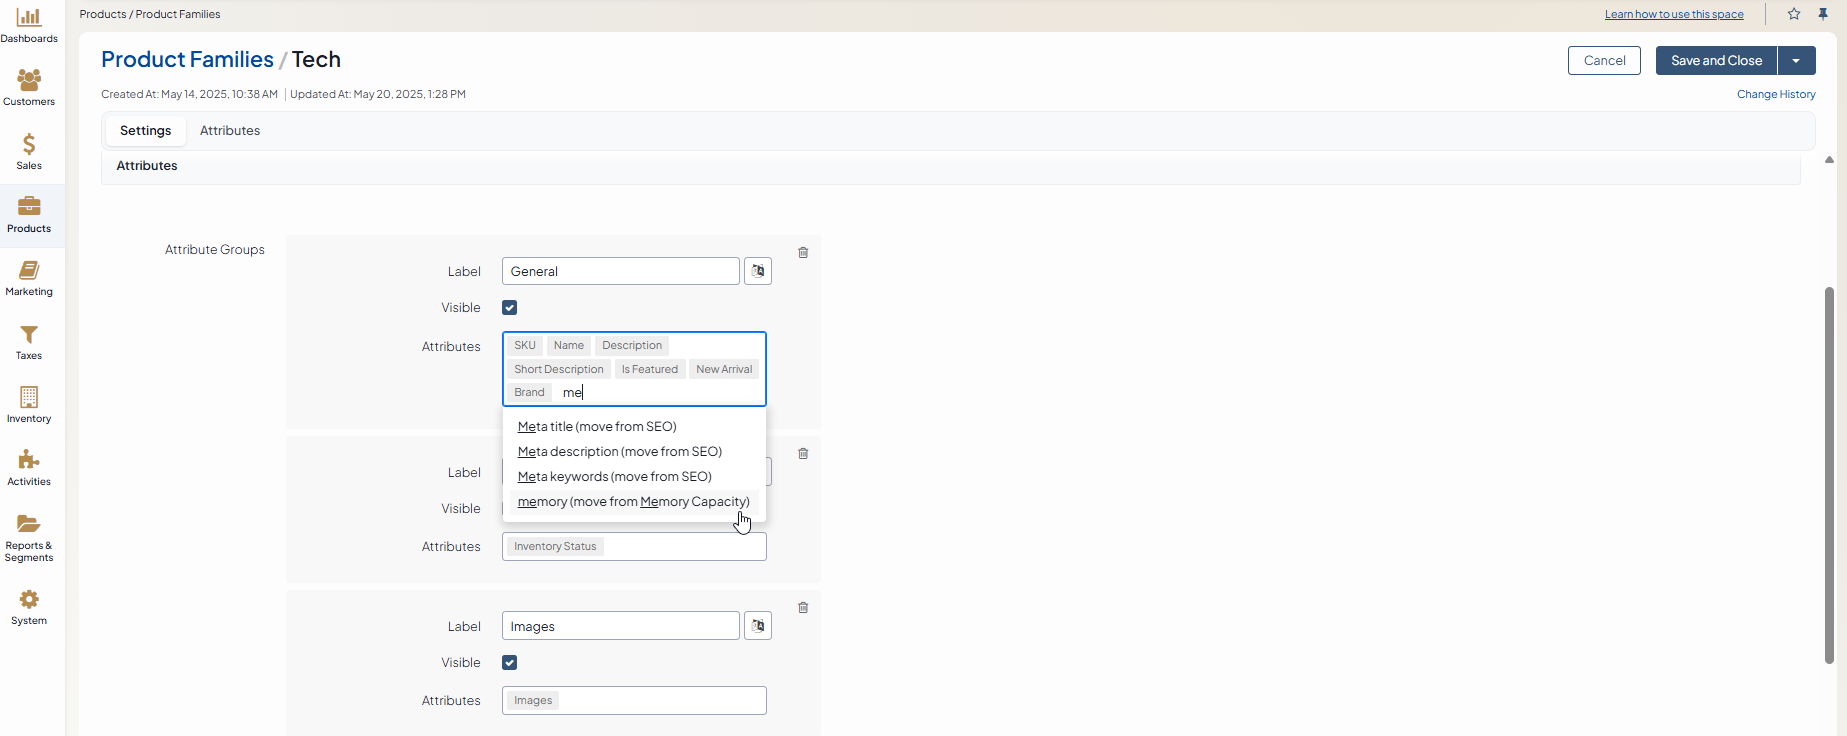The image size is (1847, 736).
Task: Pick Meta keywords suggestion
Action: (x=614, y=477)
